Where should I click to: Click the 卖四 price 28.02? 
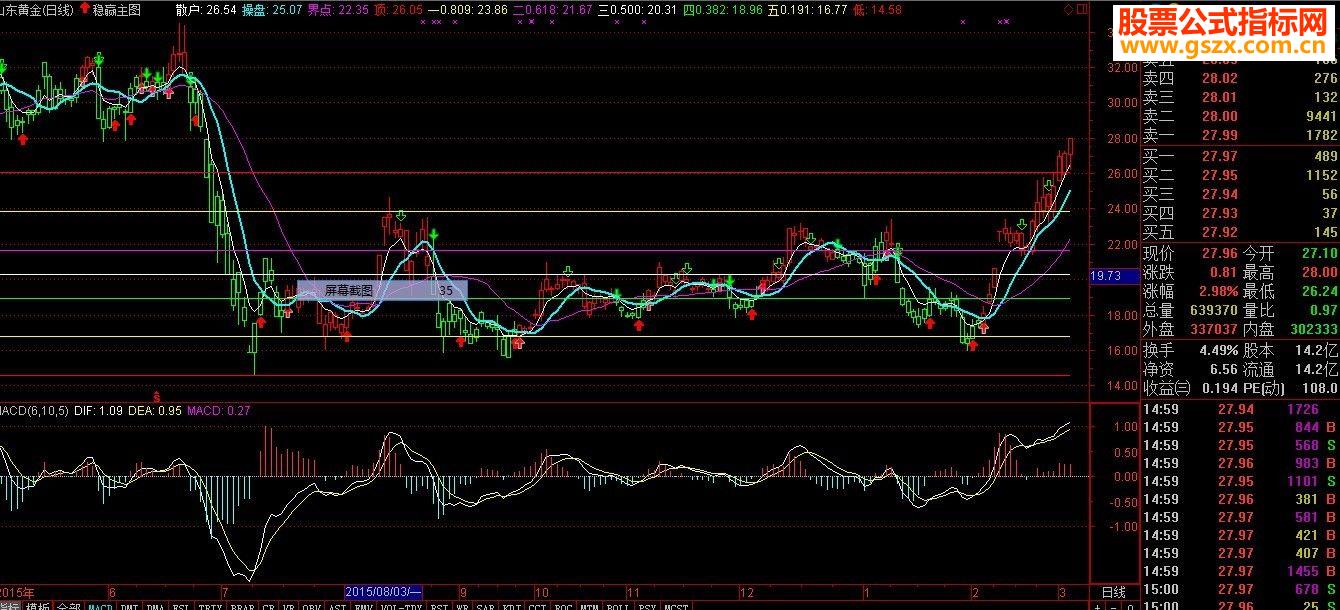[1220, 78]
